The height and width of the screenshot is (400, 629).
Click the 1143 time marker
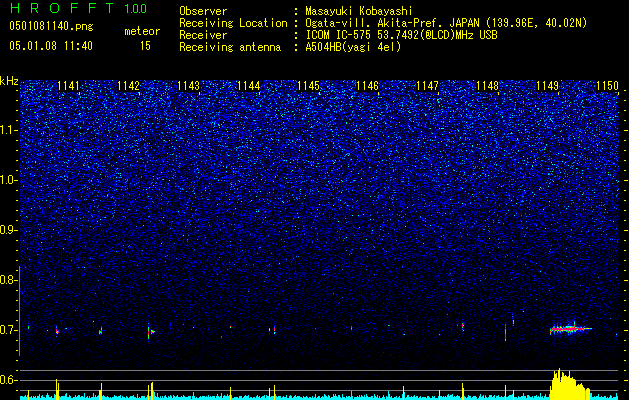pyautogui.click(x=188, y=86)
